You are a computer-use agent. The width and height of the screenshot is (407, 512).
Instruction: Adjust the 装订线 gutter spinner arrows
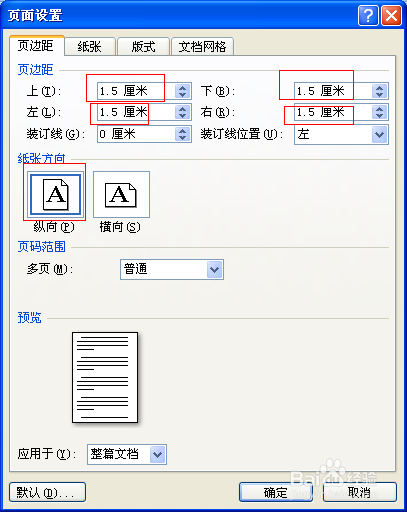point(183,134)
